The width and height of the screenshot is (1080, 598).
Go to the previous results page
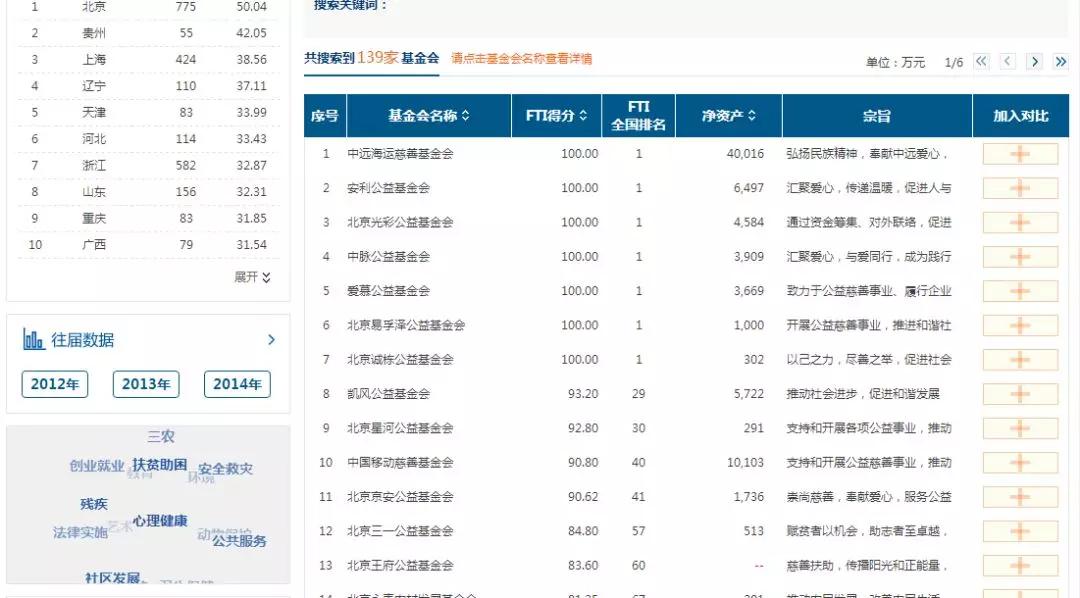click(1007, 62)
